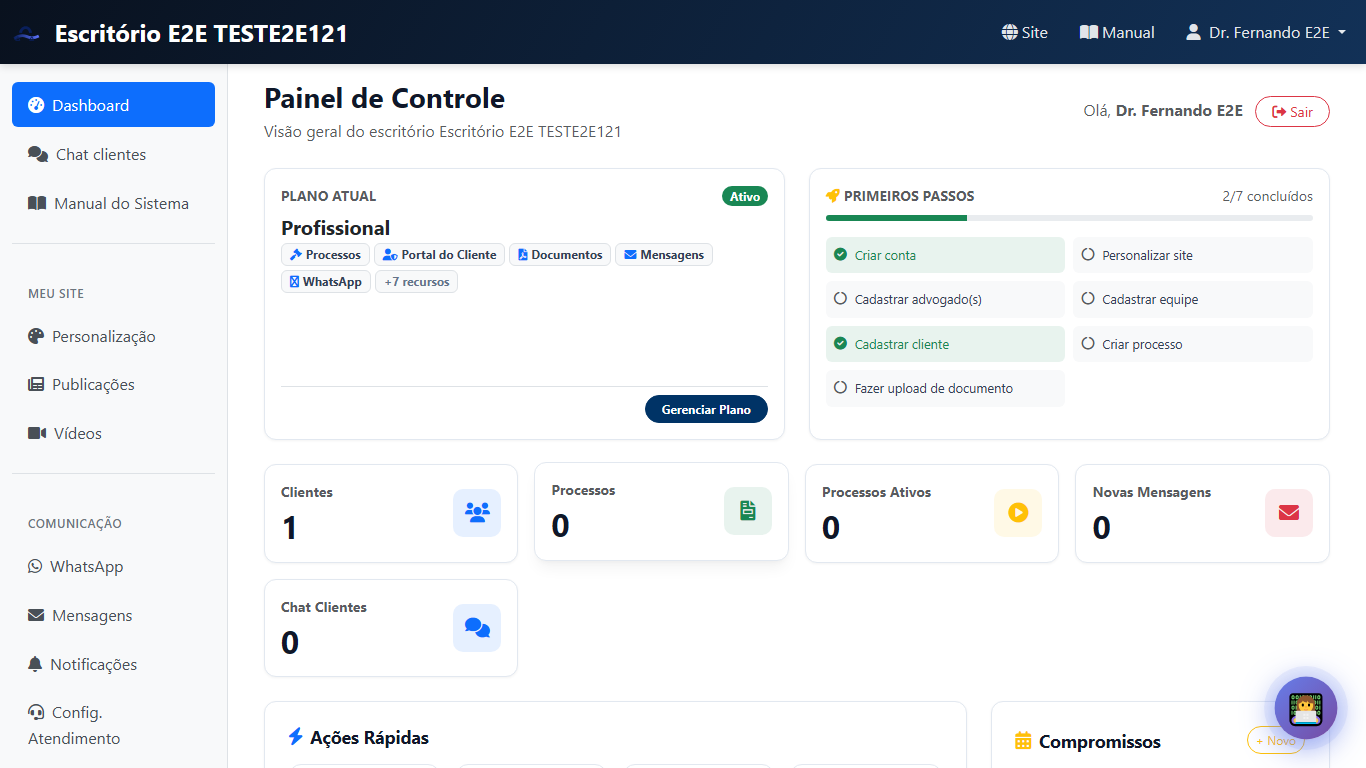Image resolution: width=1366 pixels, height=768 pixels.
Task: Click the Fazer upload de documento step
Action: (945, 388)
